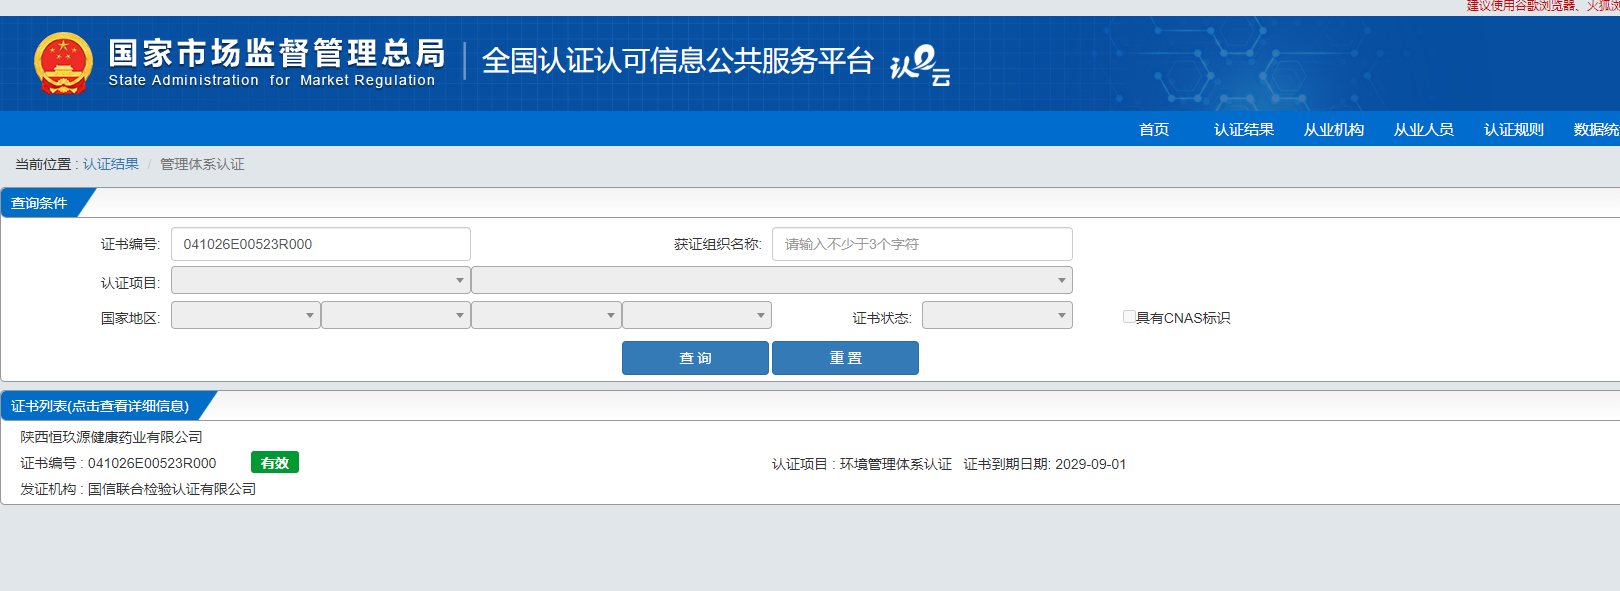The image size is (1620, 591).
Task: Open the fourth 国家地区 dropdown
Action: [696, 315]
